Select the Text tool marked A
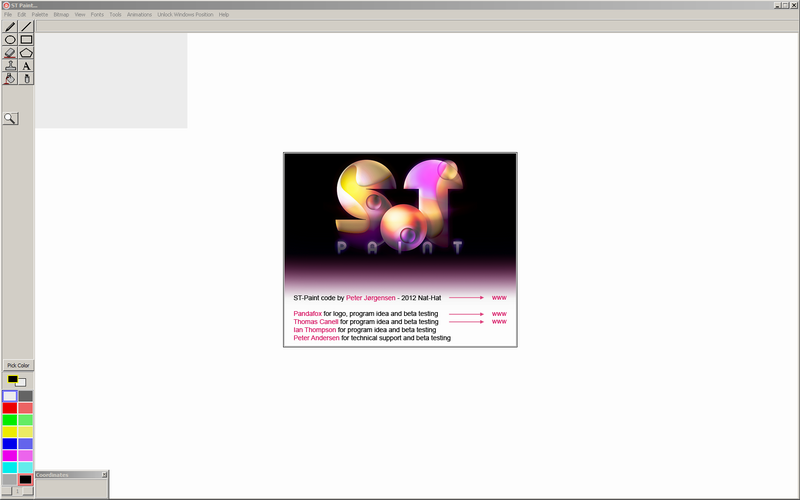Screen dimensions: 800x500 [26, 65]
